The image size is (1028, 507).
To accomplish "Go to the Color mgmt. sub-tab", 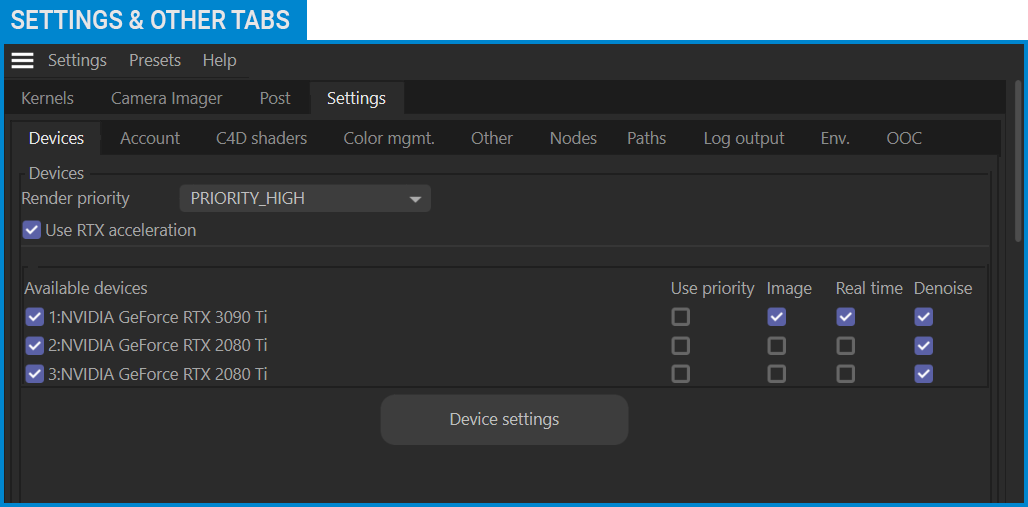I will (389, 138).
